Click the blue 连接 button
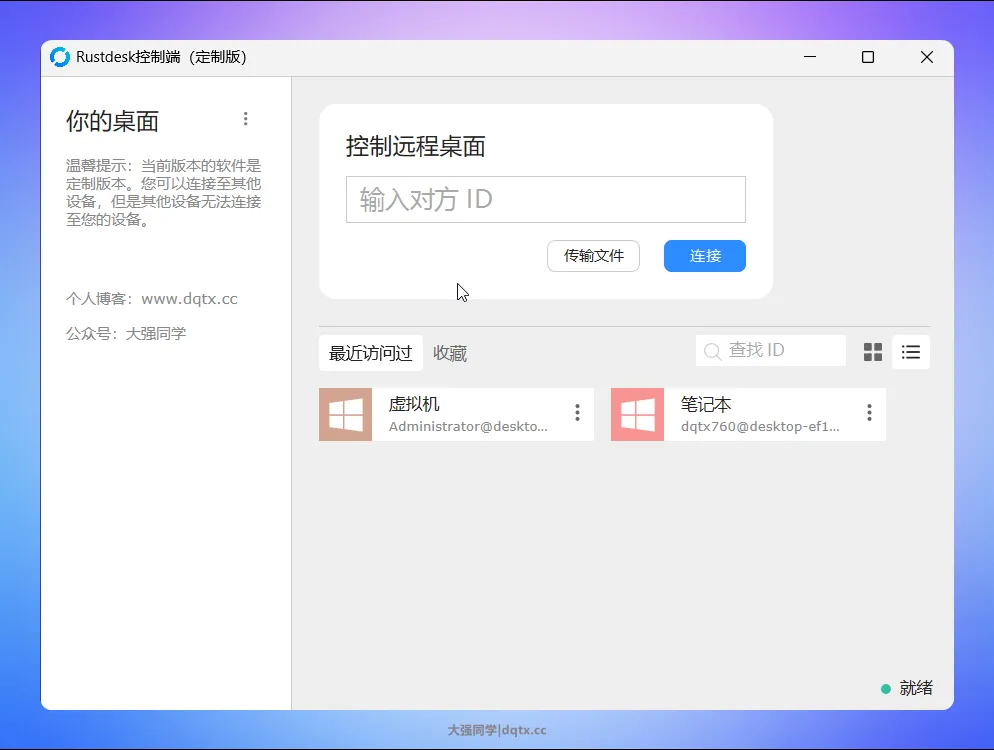The height and width of the screenshot is (750, 994). pyautogui.click(x=704, y=256)
